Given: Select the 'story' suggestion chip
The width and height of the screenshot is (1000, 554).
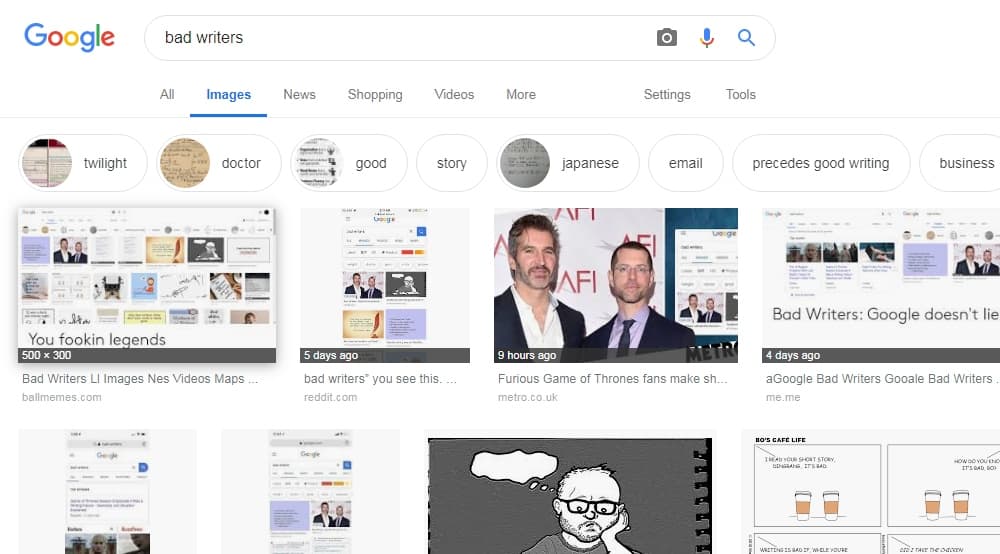Looking at the screenshot, I should coord(452,163).
